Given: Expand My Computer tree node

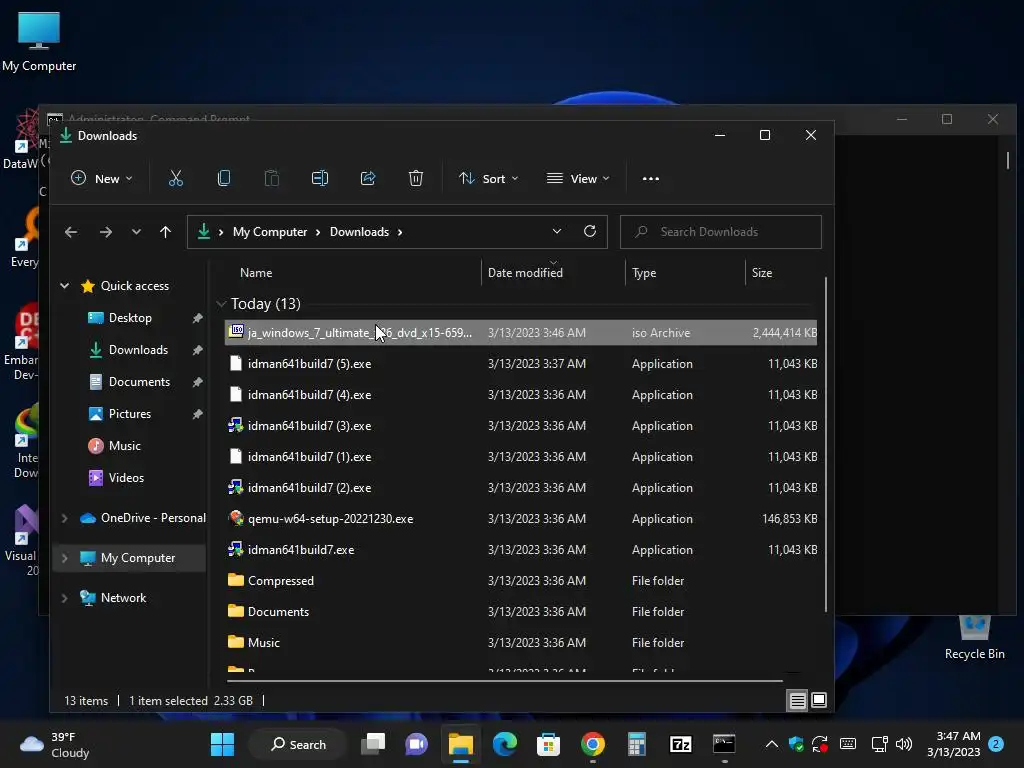Looking at the screenshot, I should click(64, 558).
